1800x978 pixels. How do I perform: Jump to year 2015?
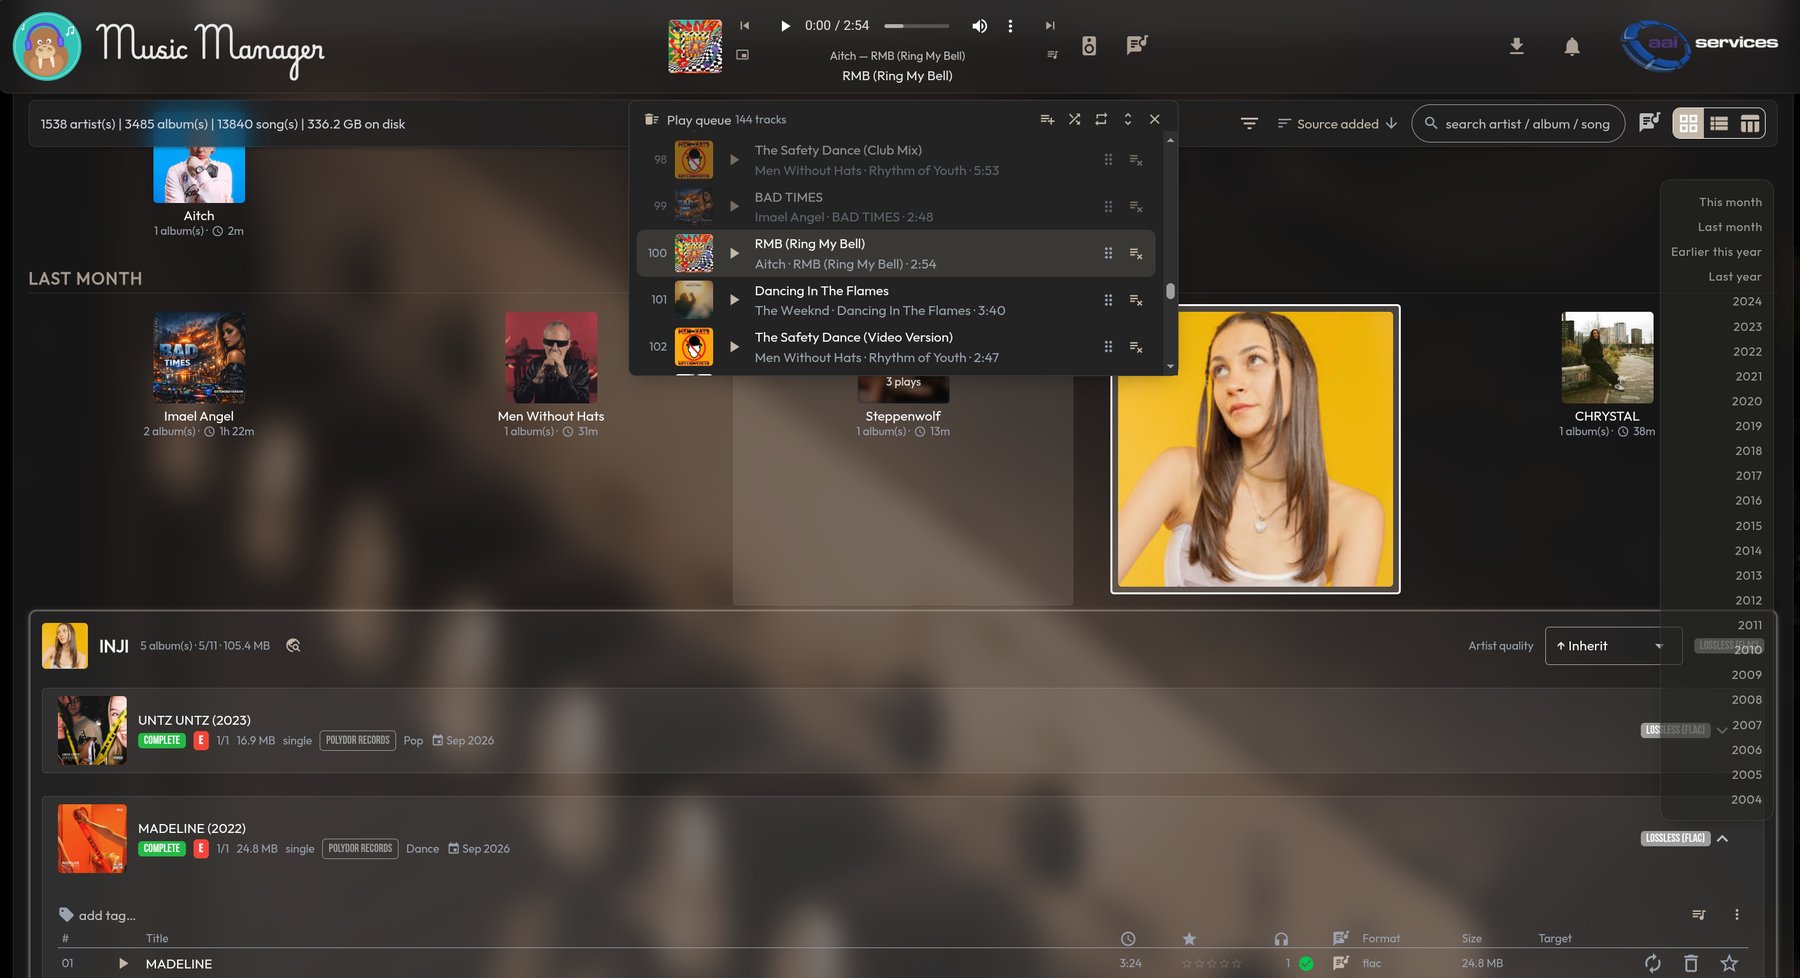[x=1748, y=526]
